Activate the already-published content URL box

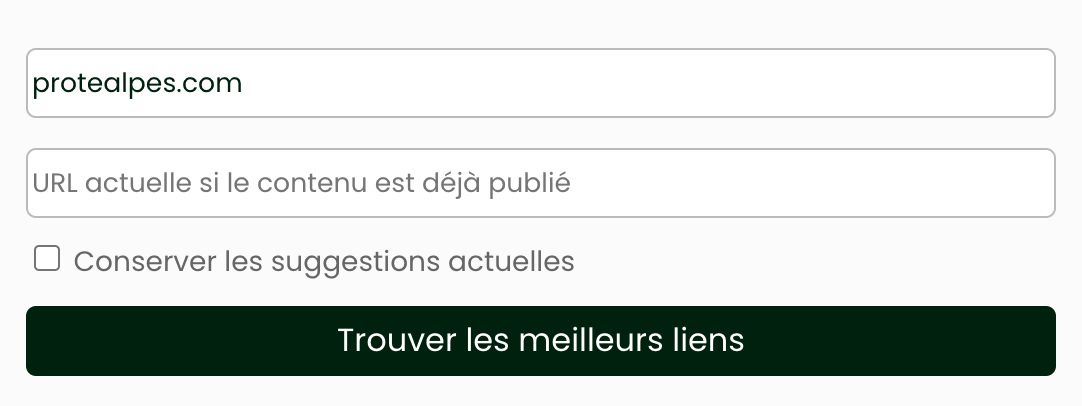coord(540,183)
